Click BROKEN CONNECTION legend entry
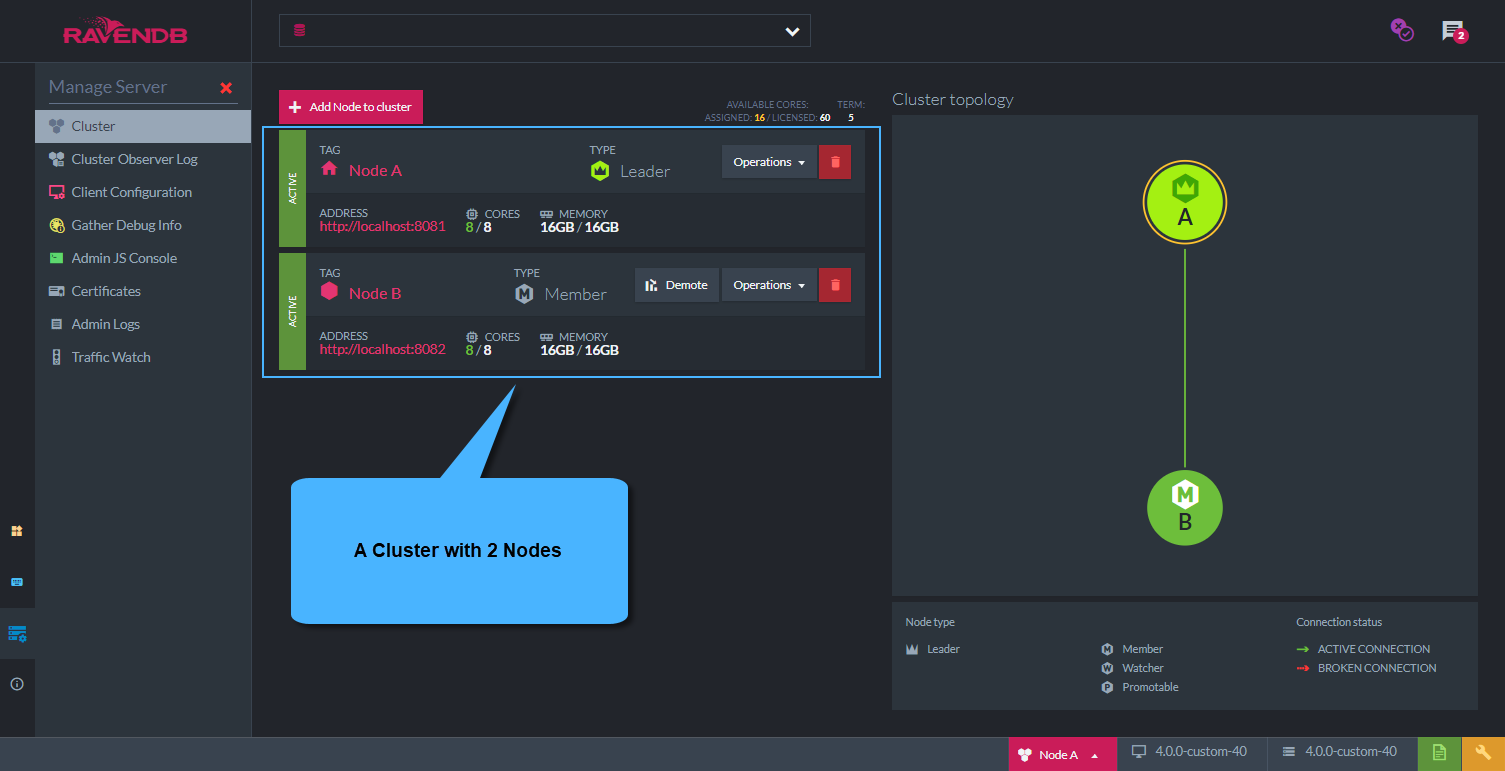1505x771 pixels. 1366,668
